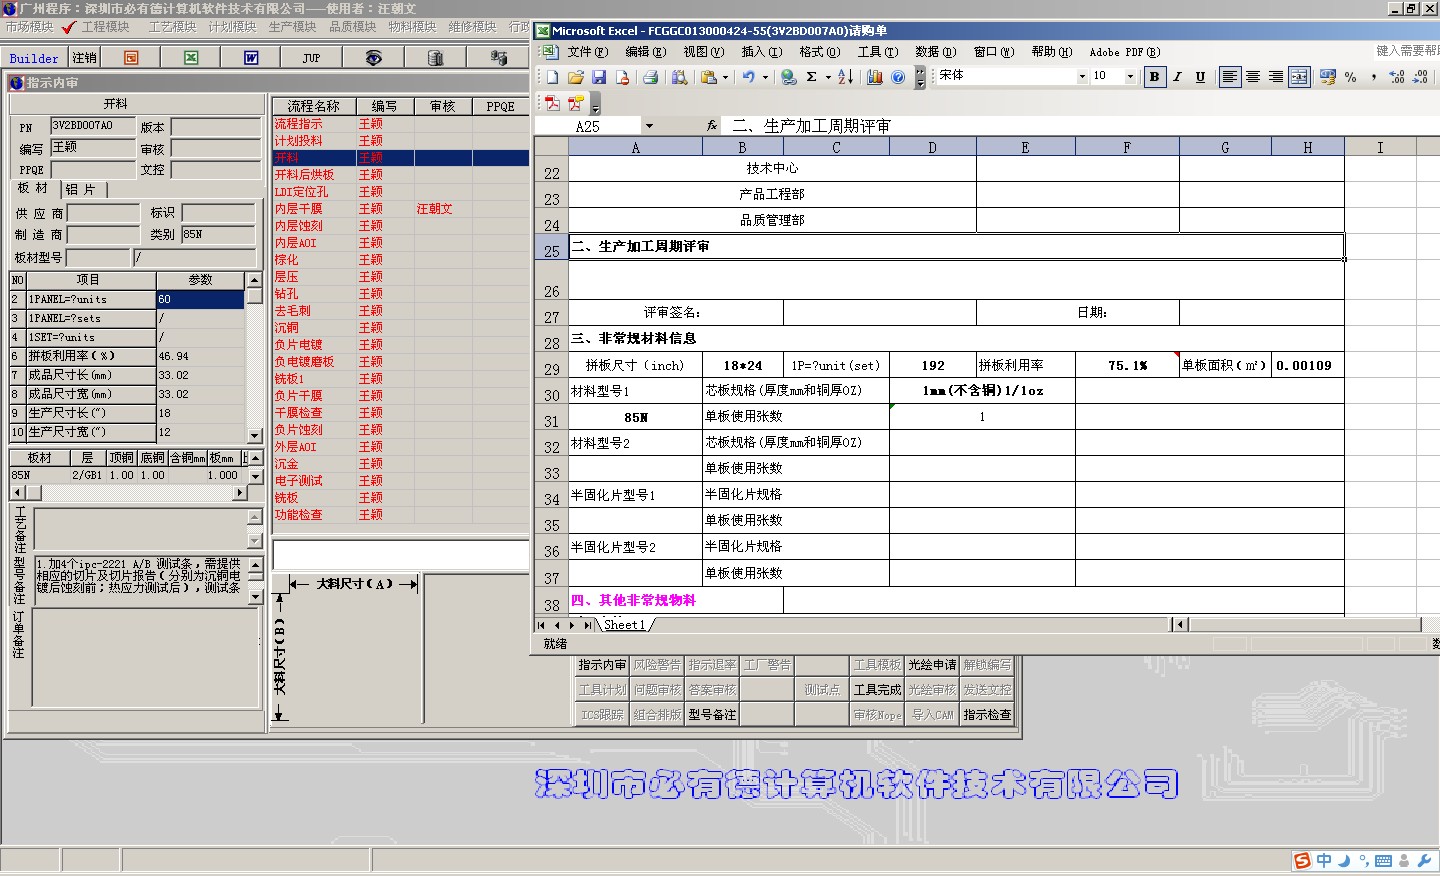Click the 工具完成 button
1440x876 pixels.
tap(877, 690)
